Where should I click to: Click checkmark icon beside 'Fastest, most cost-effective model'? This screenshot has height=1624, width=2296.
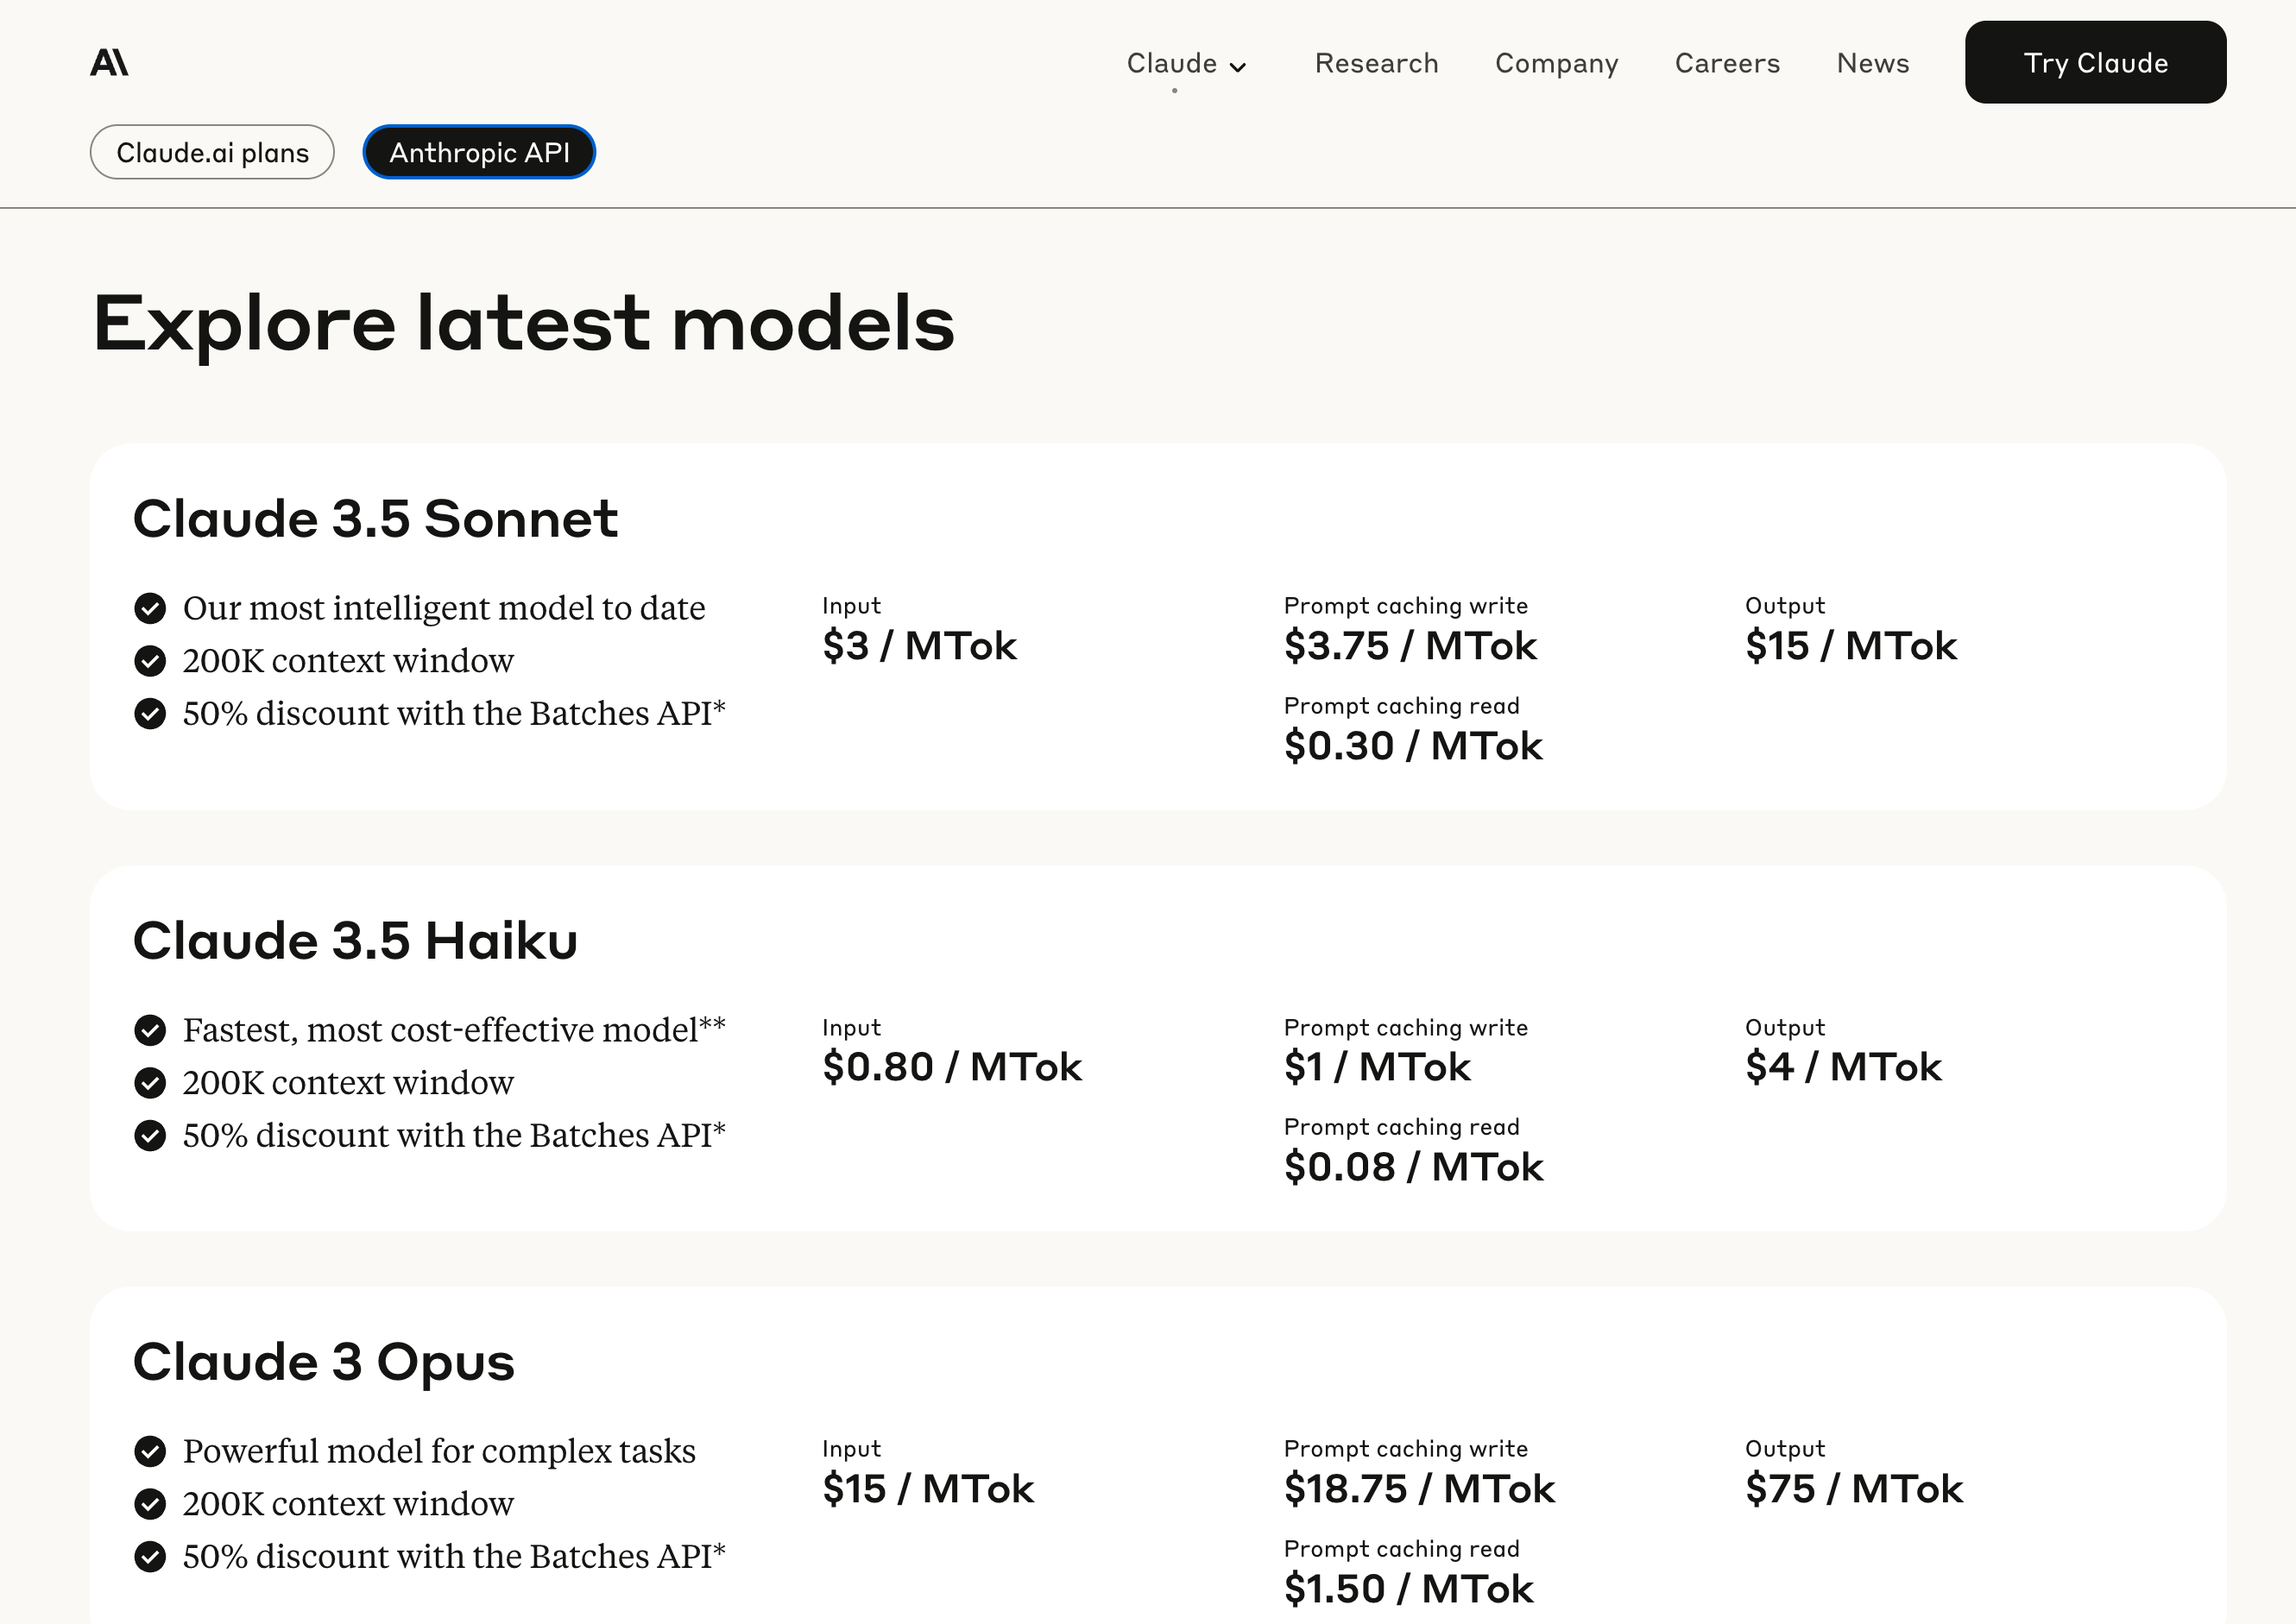(x=150, y=1030)
